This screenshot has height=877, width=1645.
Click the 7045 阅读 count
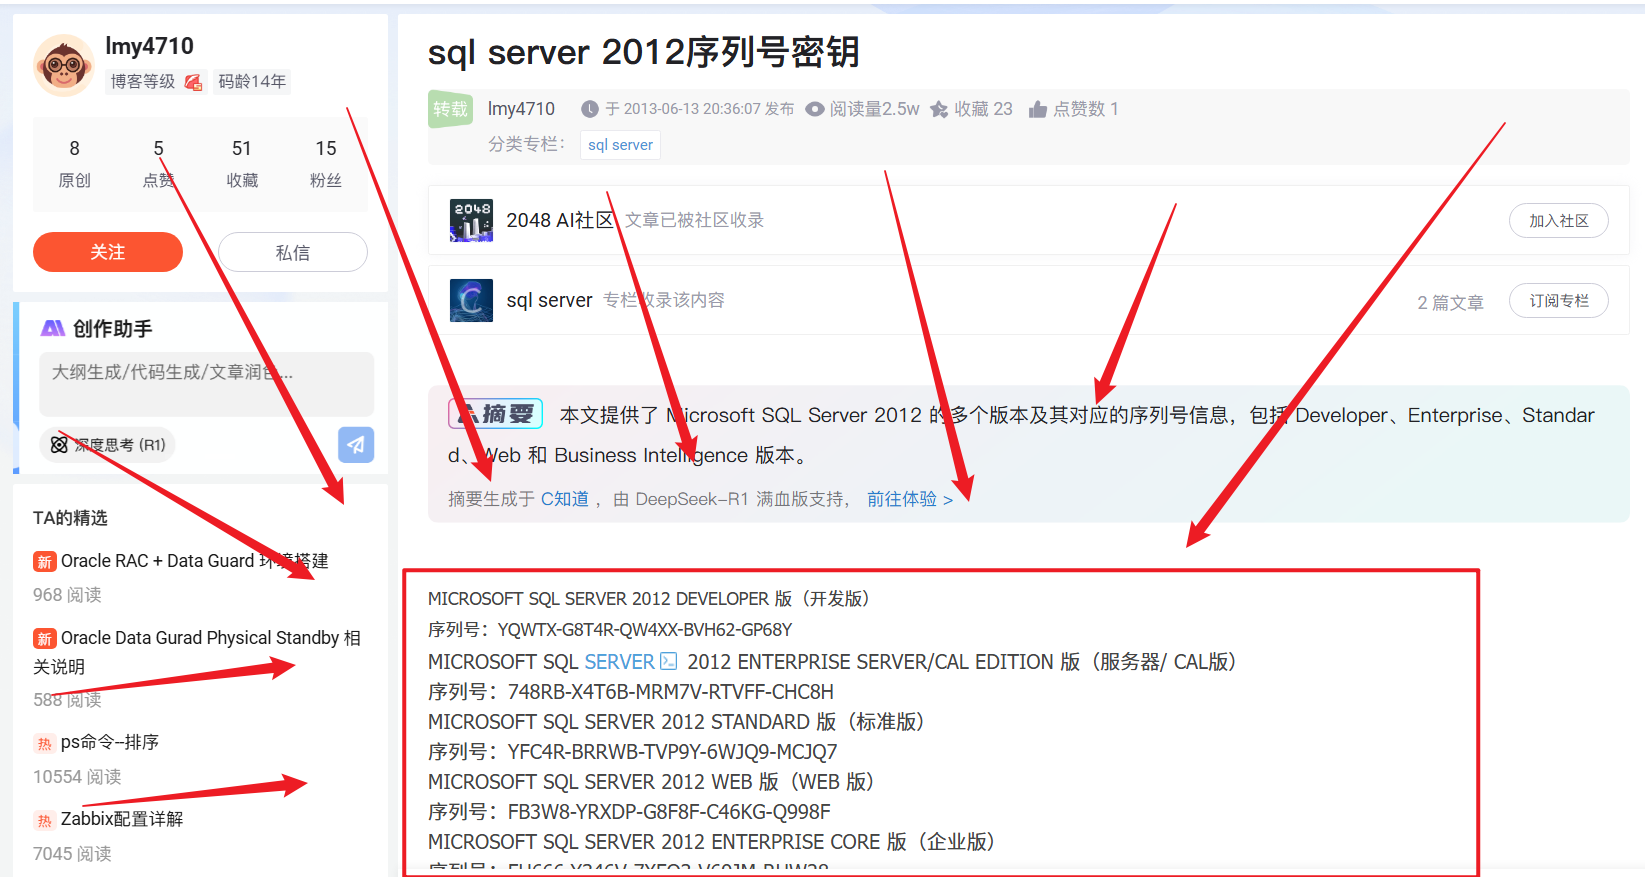pyautogui.click(x=72, y=854)
